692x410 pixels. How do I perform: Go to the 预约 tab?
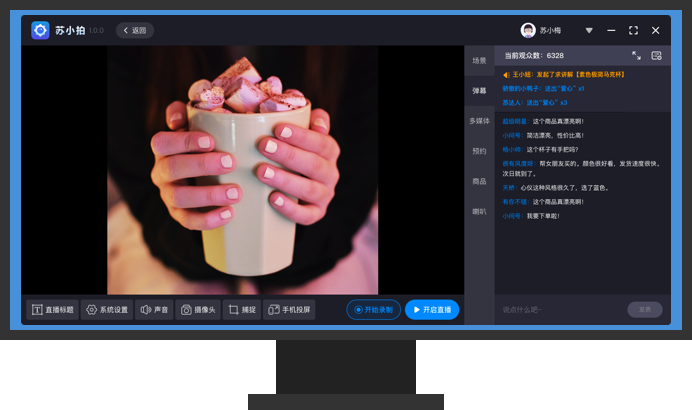[479, 151]
